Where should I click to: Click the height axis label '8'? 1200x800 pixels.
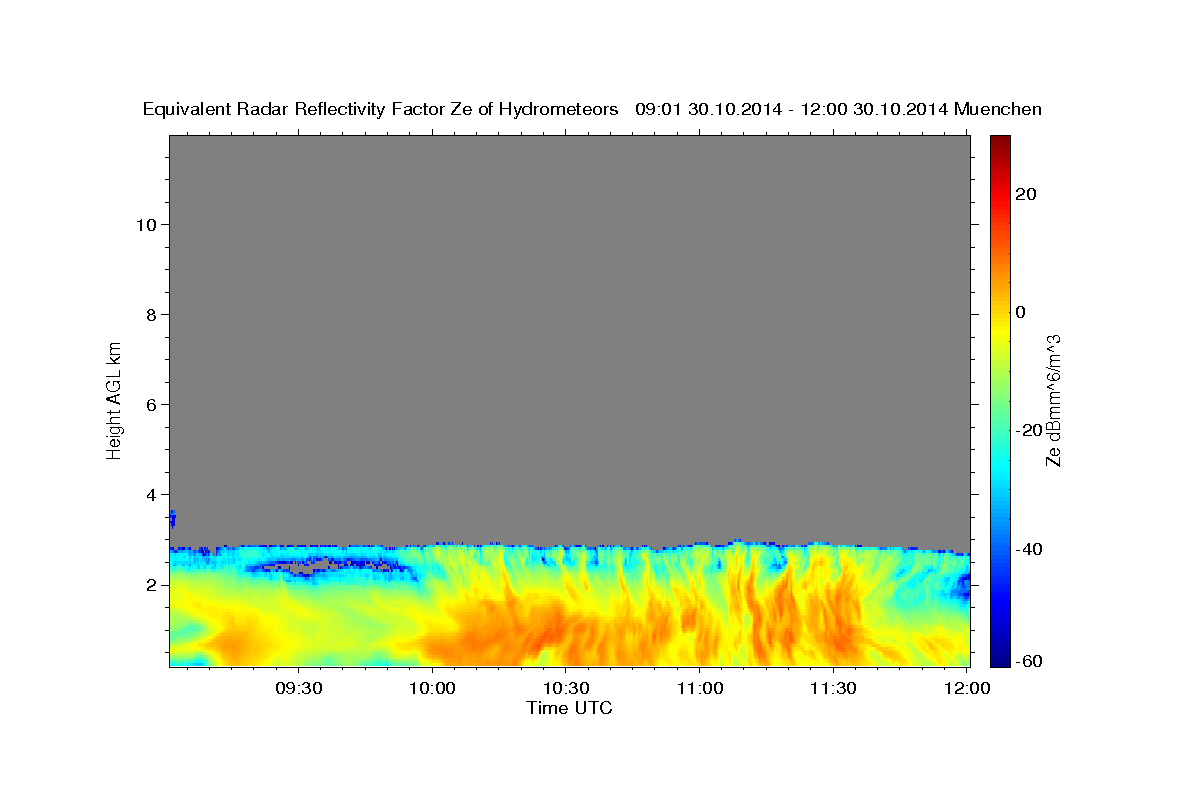click(x=150, y=314)
